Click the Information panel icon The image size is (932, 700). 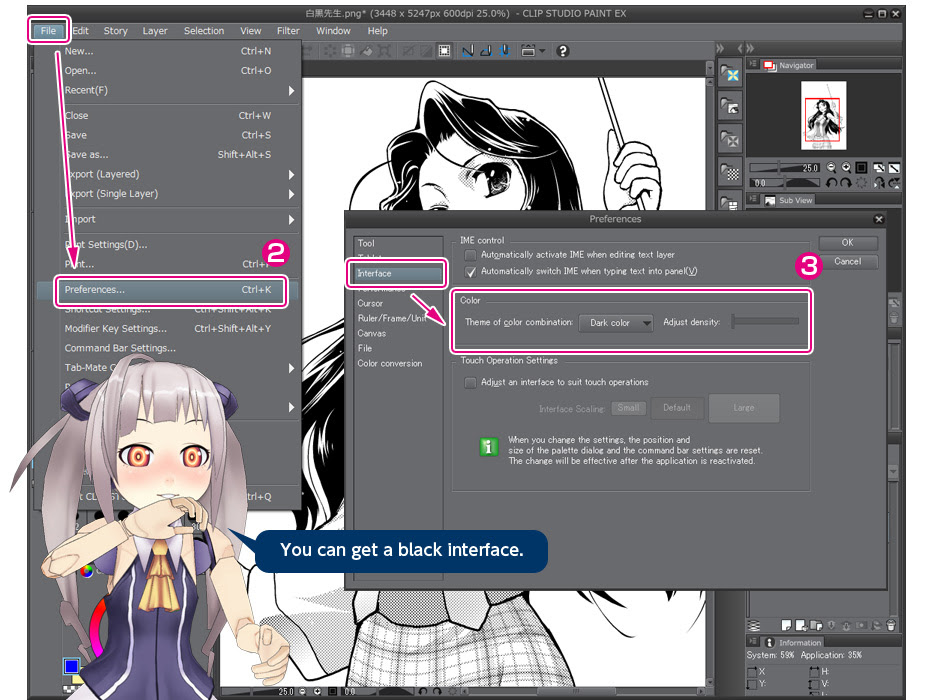pyautogui.click(x=770, y=642)
